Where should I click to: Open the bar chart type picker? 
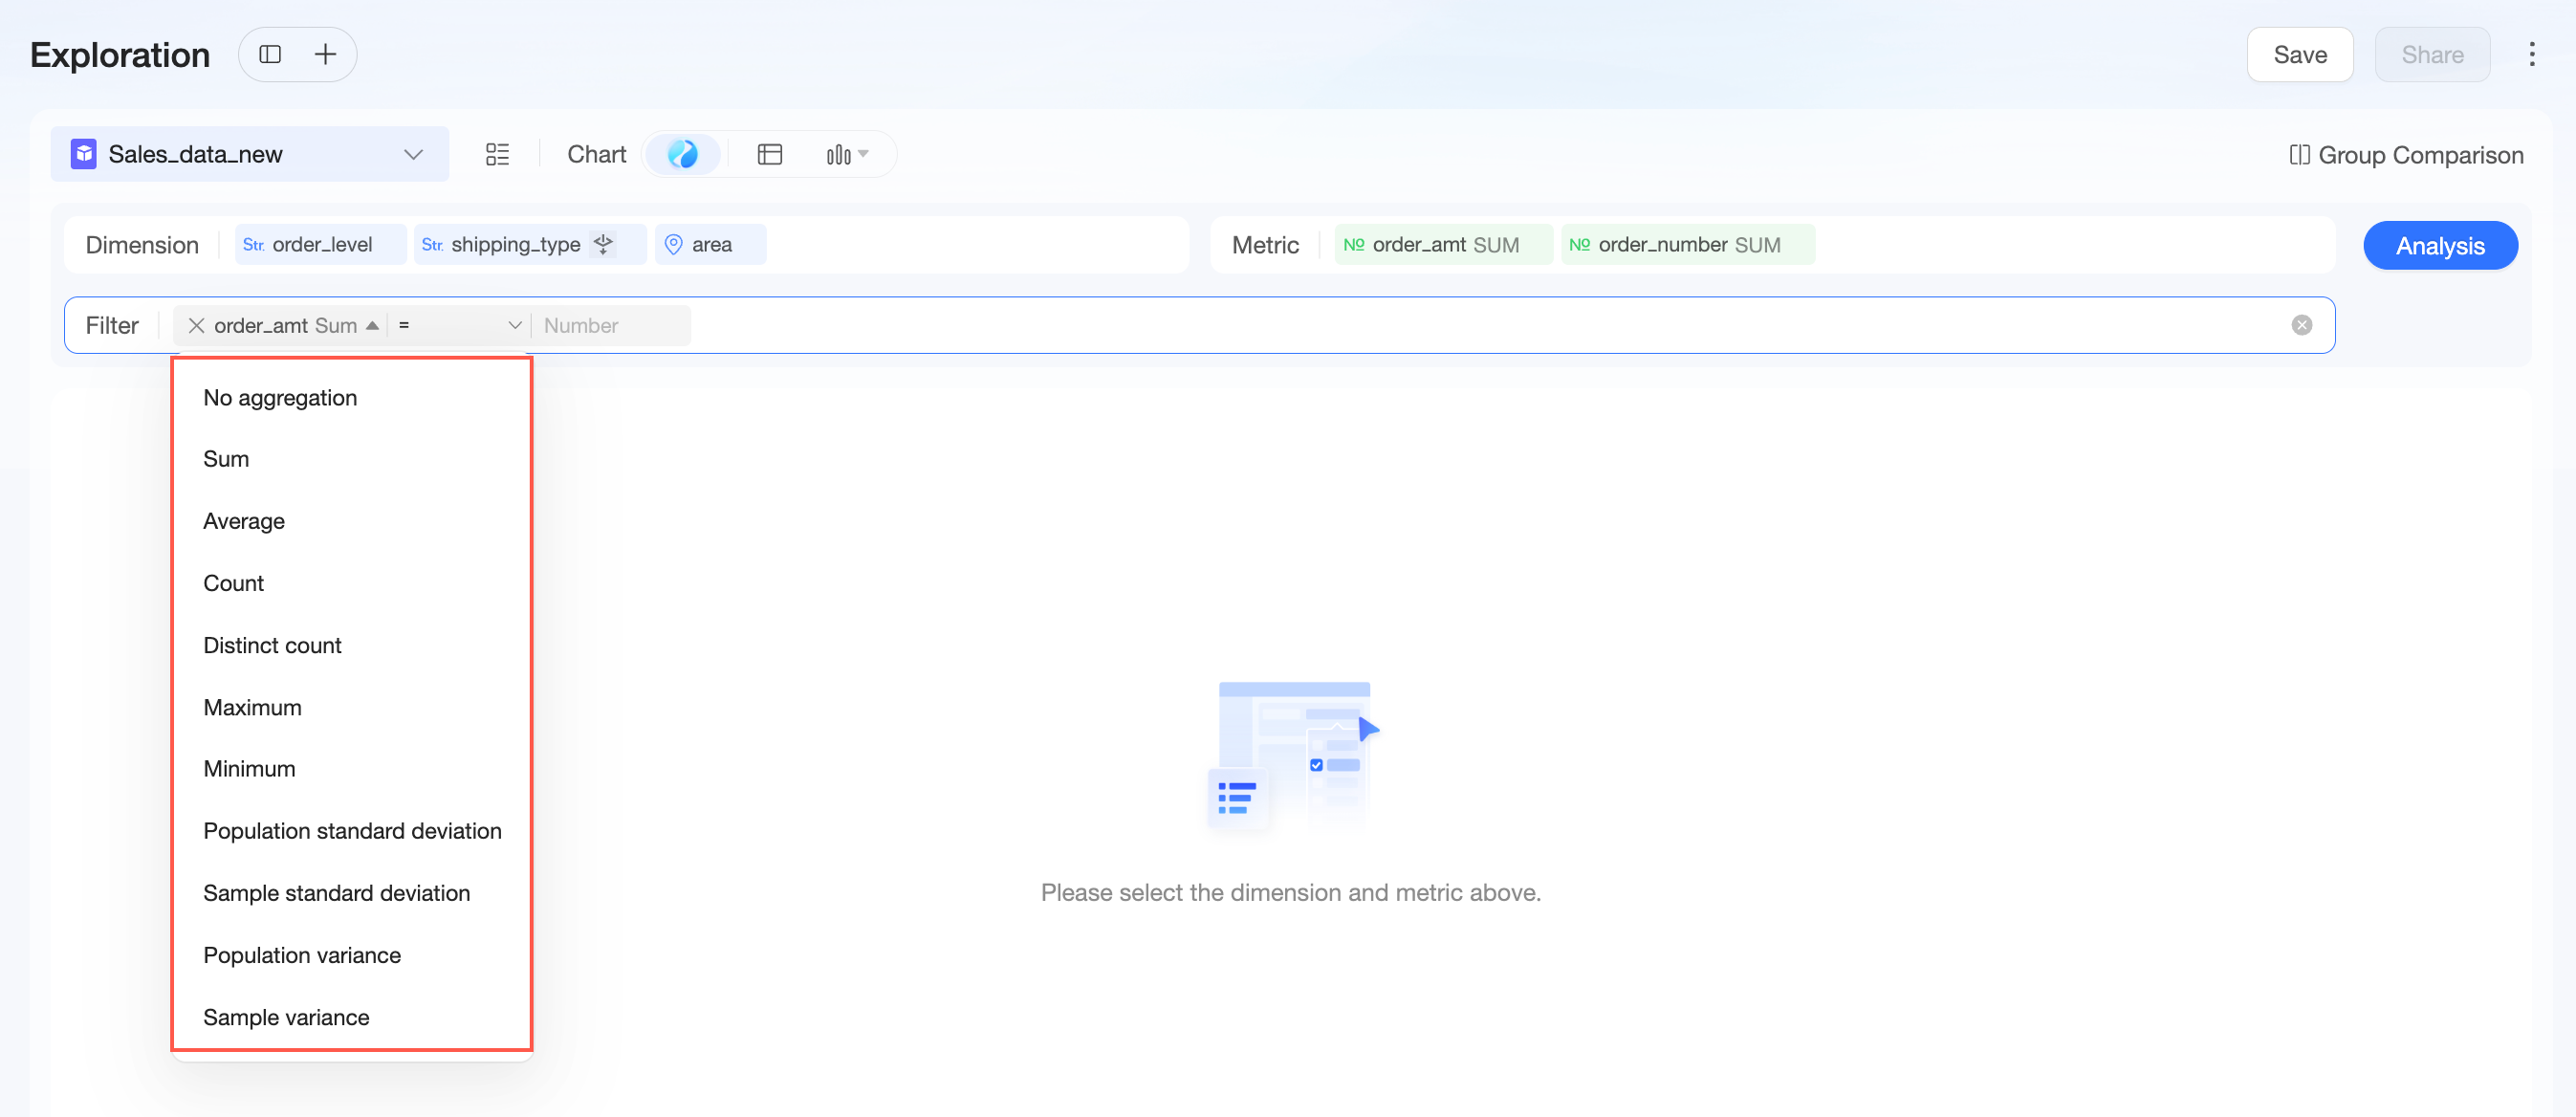point(847,154)
